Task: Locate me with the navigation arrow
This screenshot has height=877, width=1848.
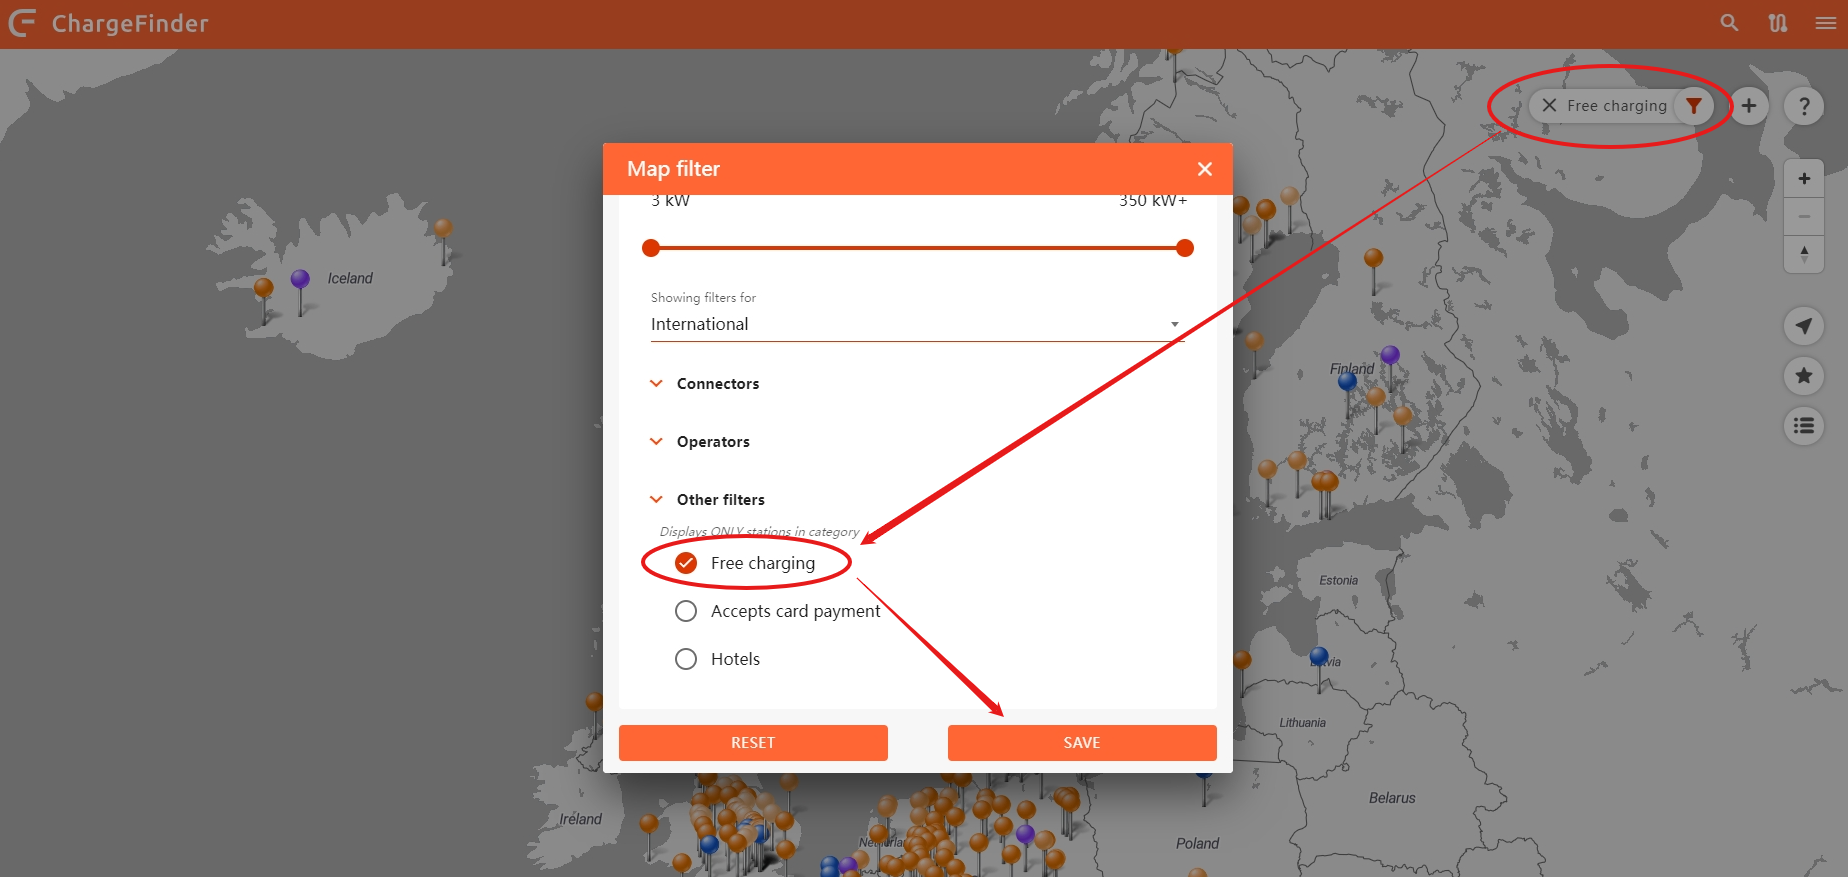Action: tap(1804, 326)
